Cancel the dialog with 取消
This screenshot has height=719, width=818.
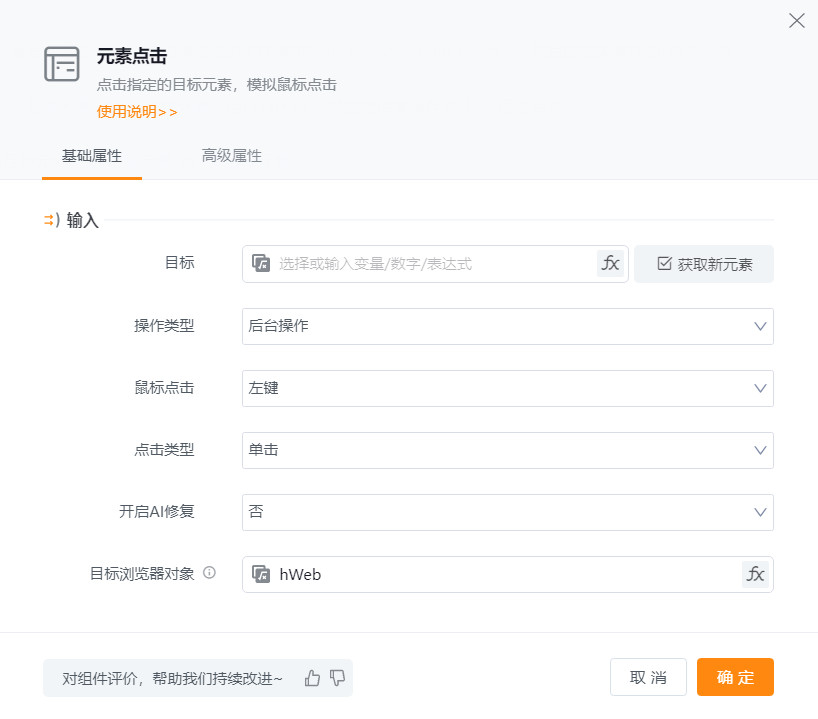pos(648,677)
